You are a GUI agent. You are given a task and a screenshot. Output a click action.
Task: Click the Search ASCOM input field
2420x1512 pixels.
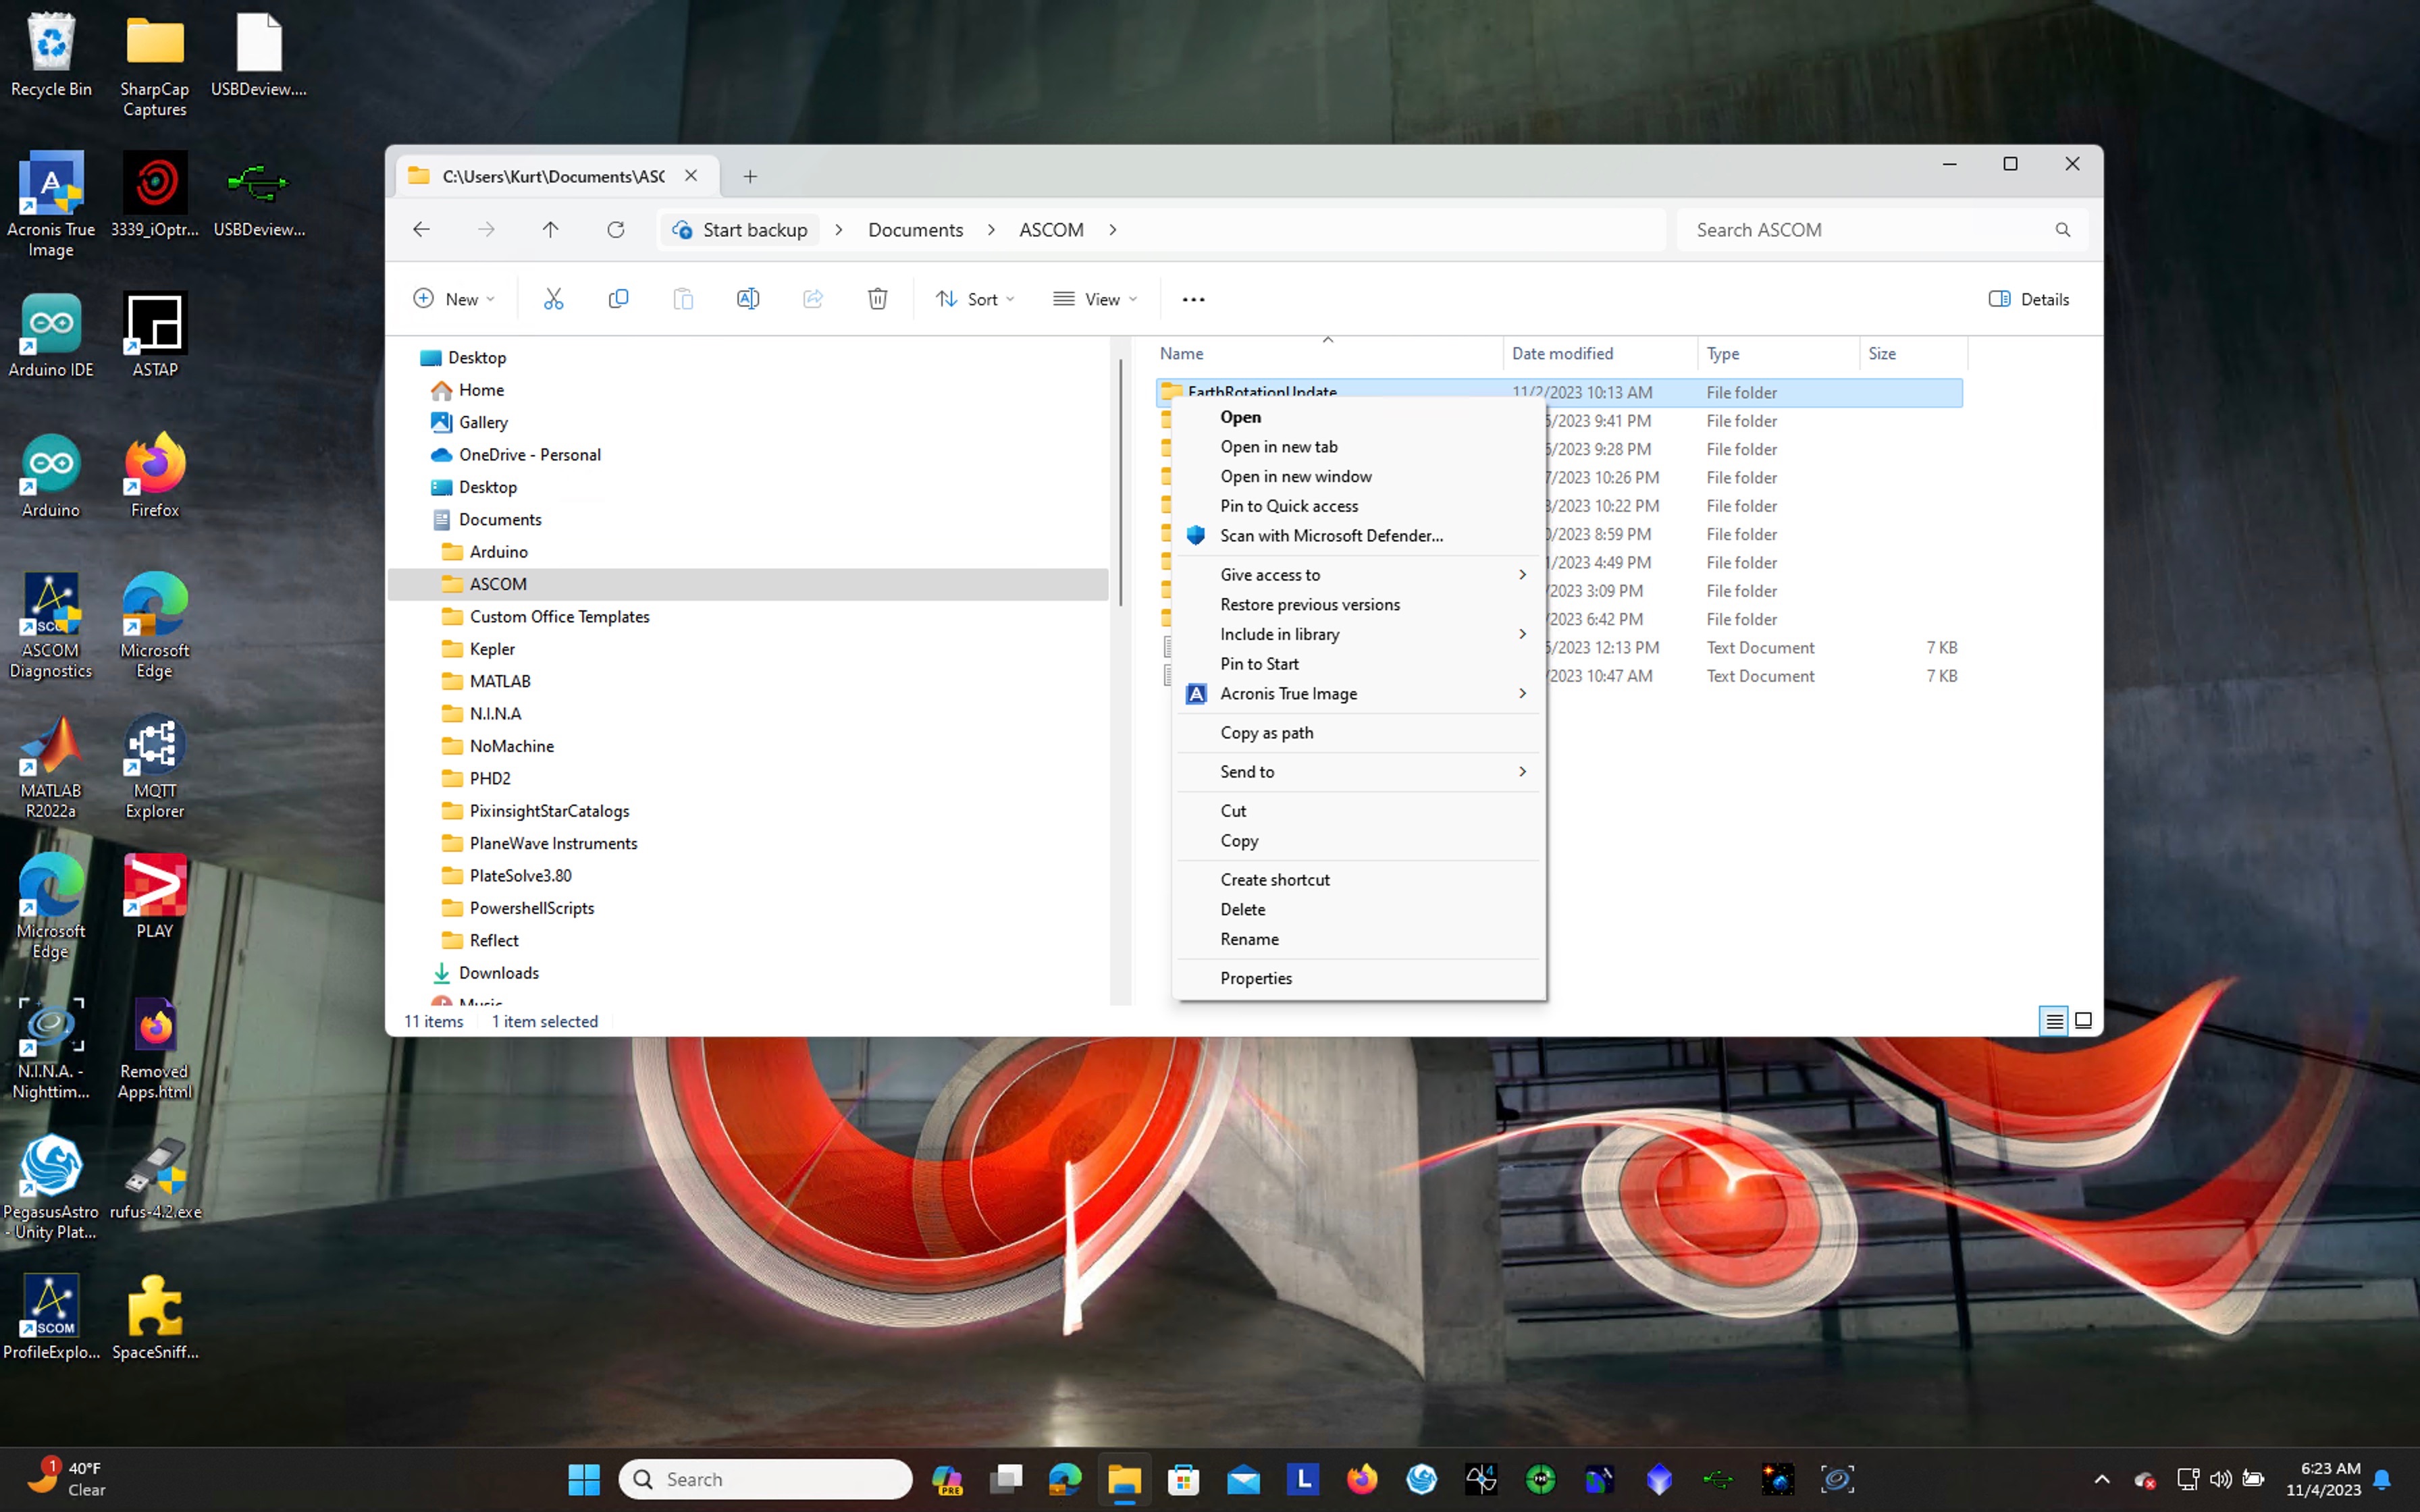pos(1868,230)
